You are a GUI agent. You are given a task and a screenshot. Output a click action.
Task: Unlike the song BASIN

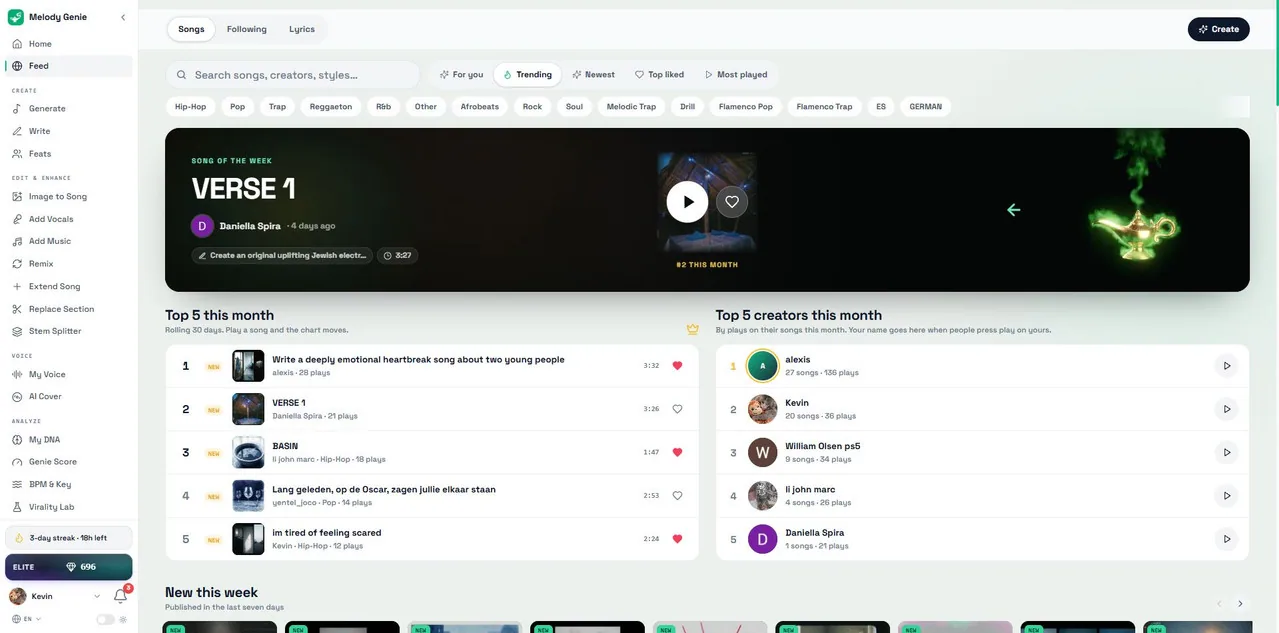point(677,452)
